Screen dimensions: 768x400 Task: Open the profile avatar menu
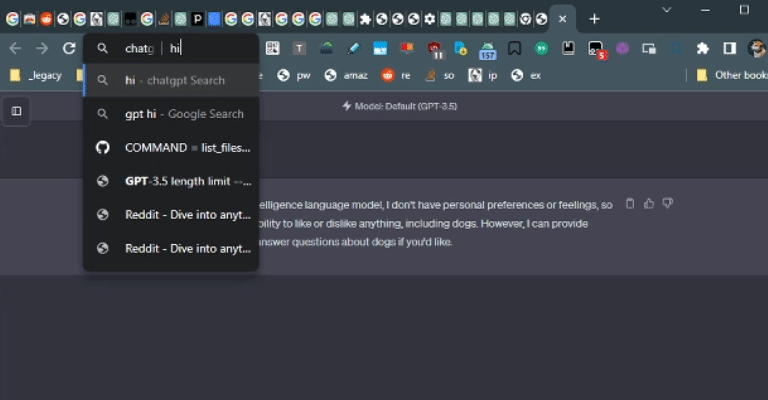[757, 48]
